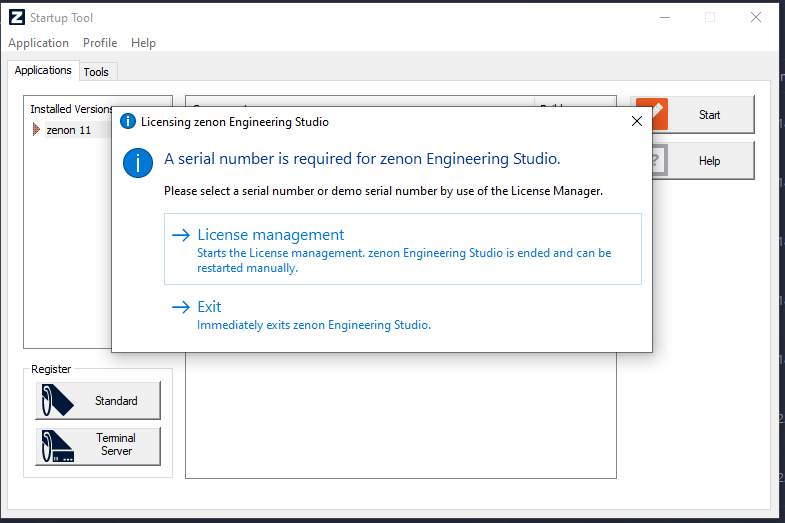The image size is (785, 523).
Task: Click the blue info icon in dialog title
Action: click(128, 121)
